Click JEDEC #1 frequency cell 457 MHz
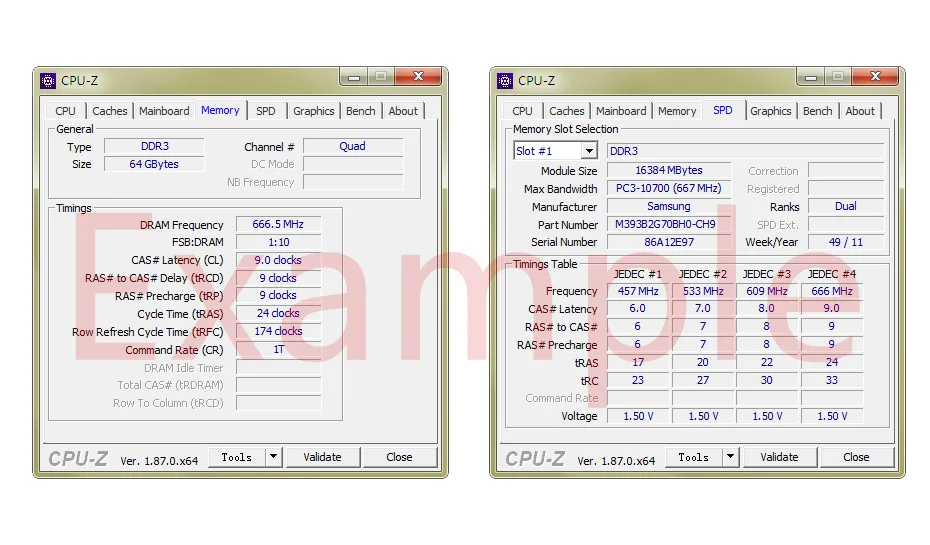The width and height of the screenshot is (930, 545). [x=638, y=291]
